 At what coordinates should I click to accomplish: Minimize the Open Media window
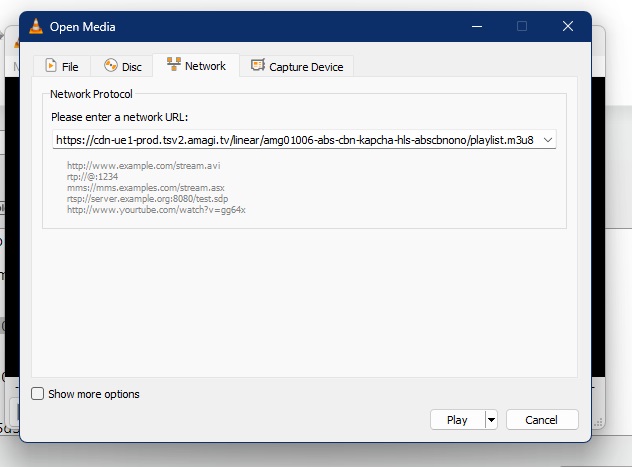(x=476, y=26)
